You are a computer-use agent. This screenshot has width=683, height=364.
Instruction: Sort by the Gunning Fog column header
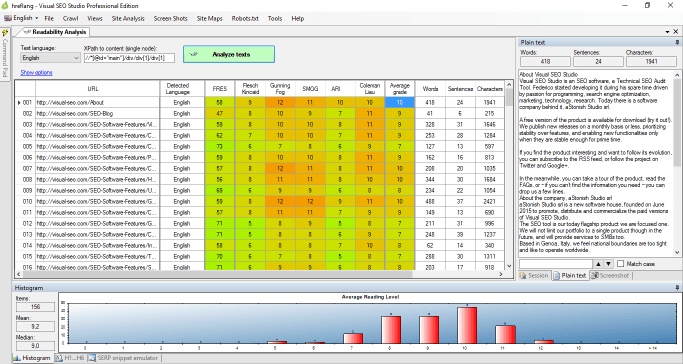[280, 89]
